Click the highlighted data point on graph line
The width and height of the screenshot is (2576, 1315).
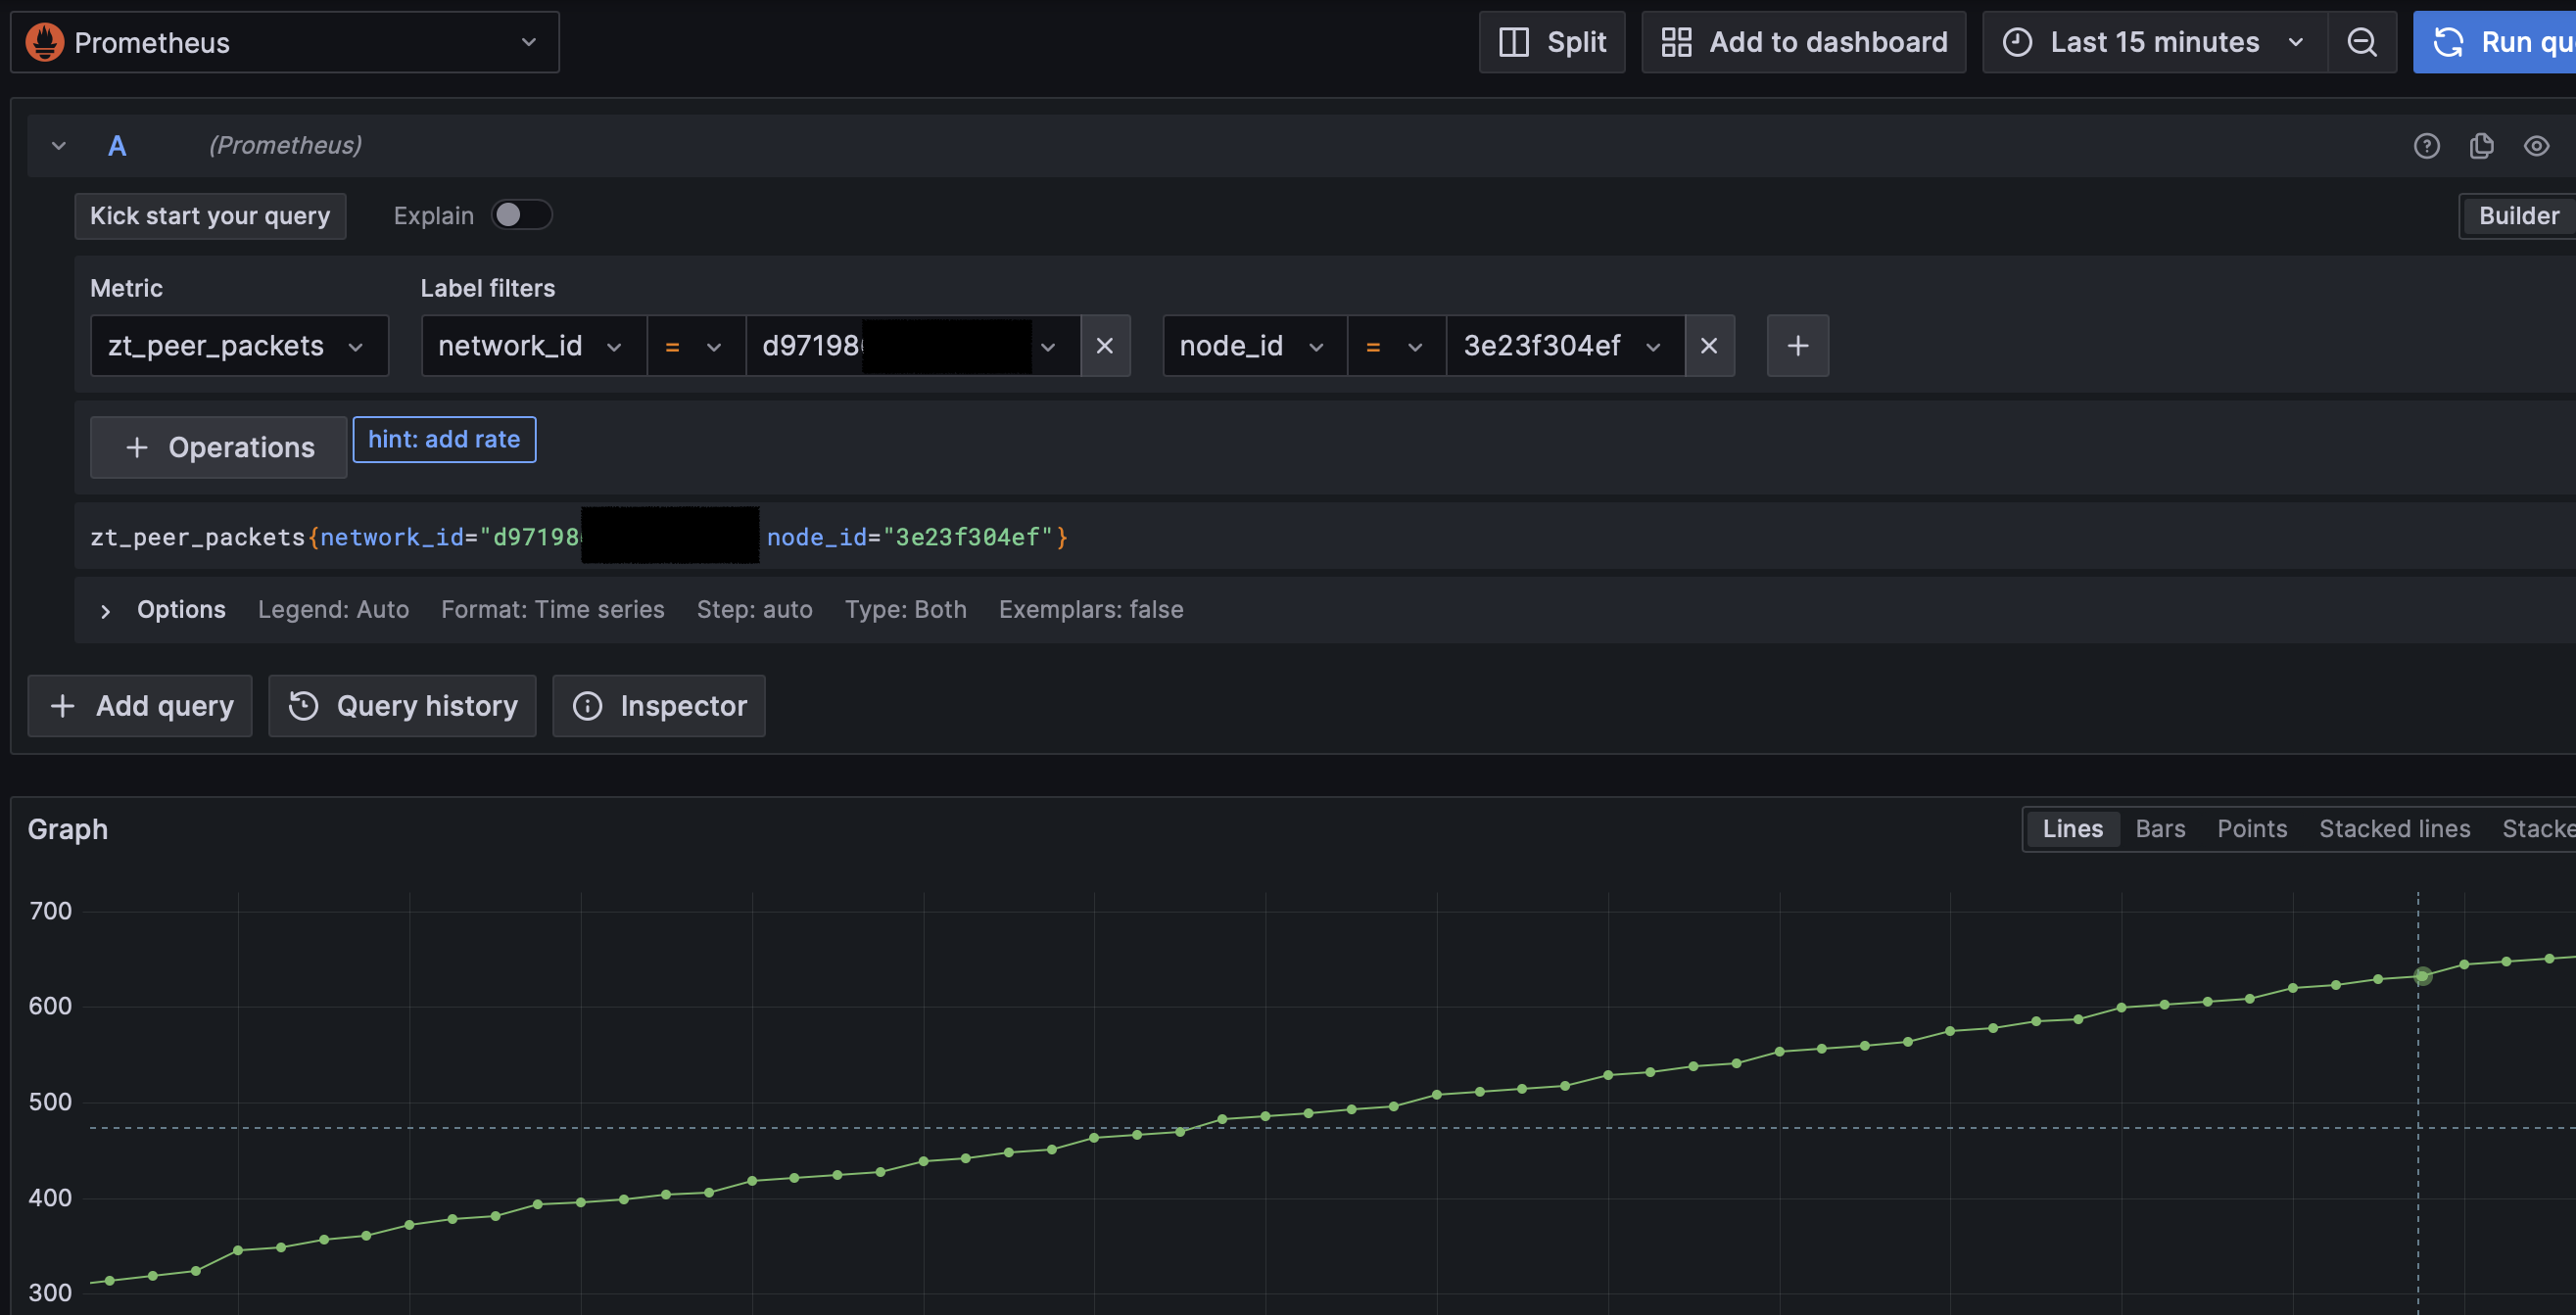pyautogui.click(x=2422, y=976)
